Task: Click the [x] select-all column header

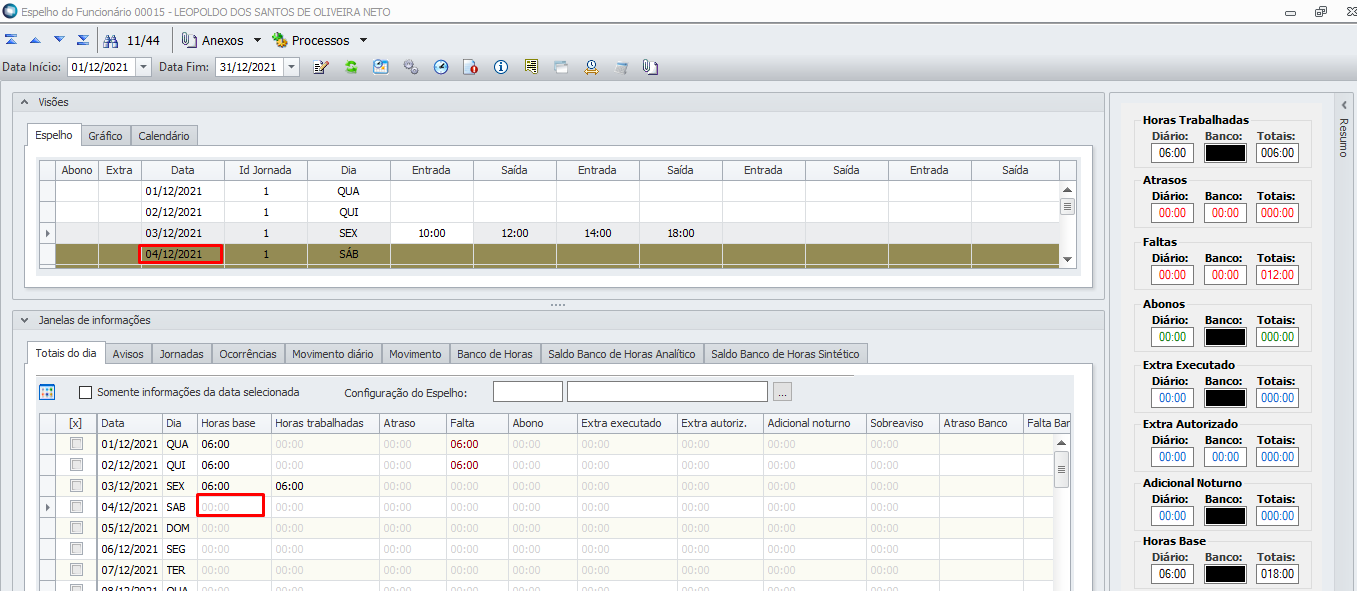Action: click(x=76, y=423)
